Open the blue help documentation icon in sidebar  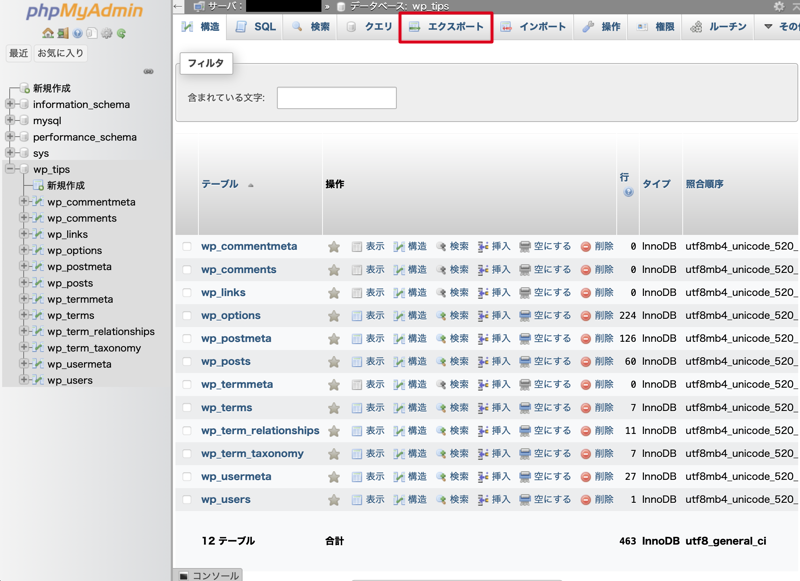(78, 33)
